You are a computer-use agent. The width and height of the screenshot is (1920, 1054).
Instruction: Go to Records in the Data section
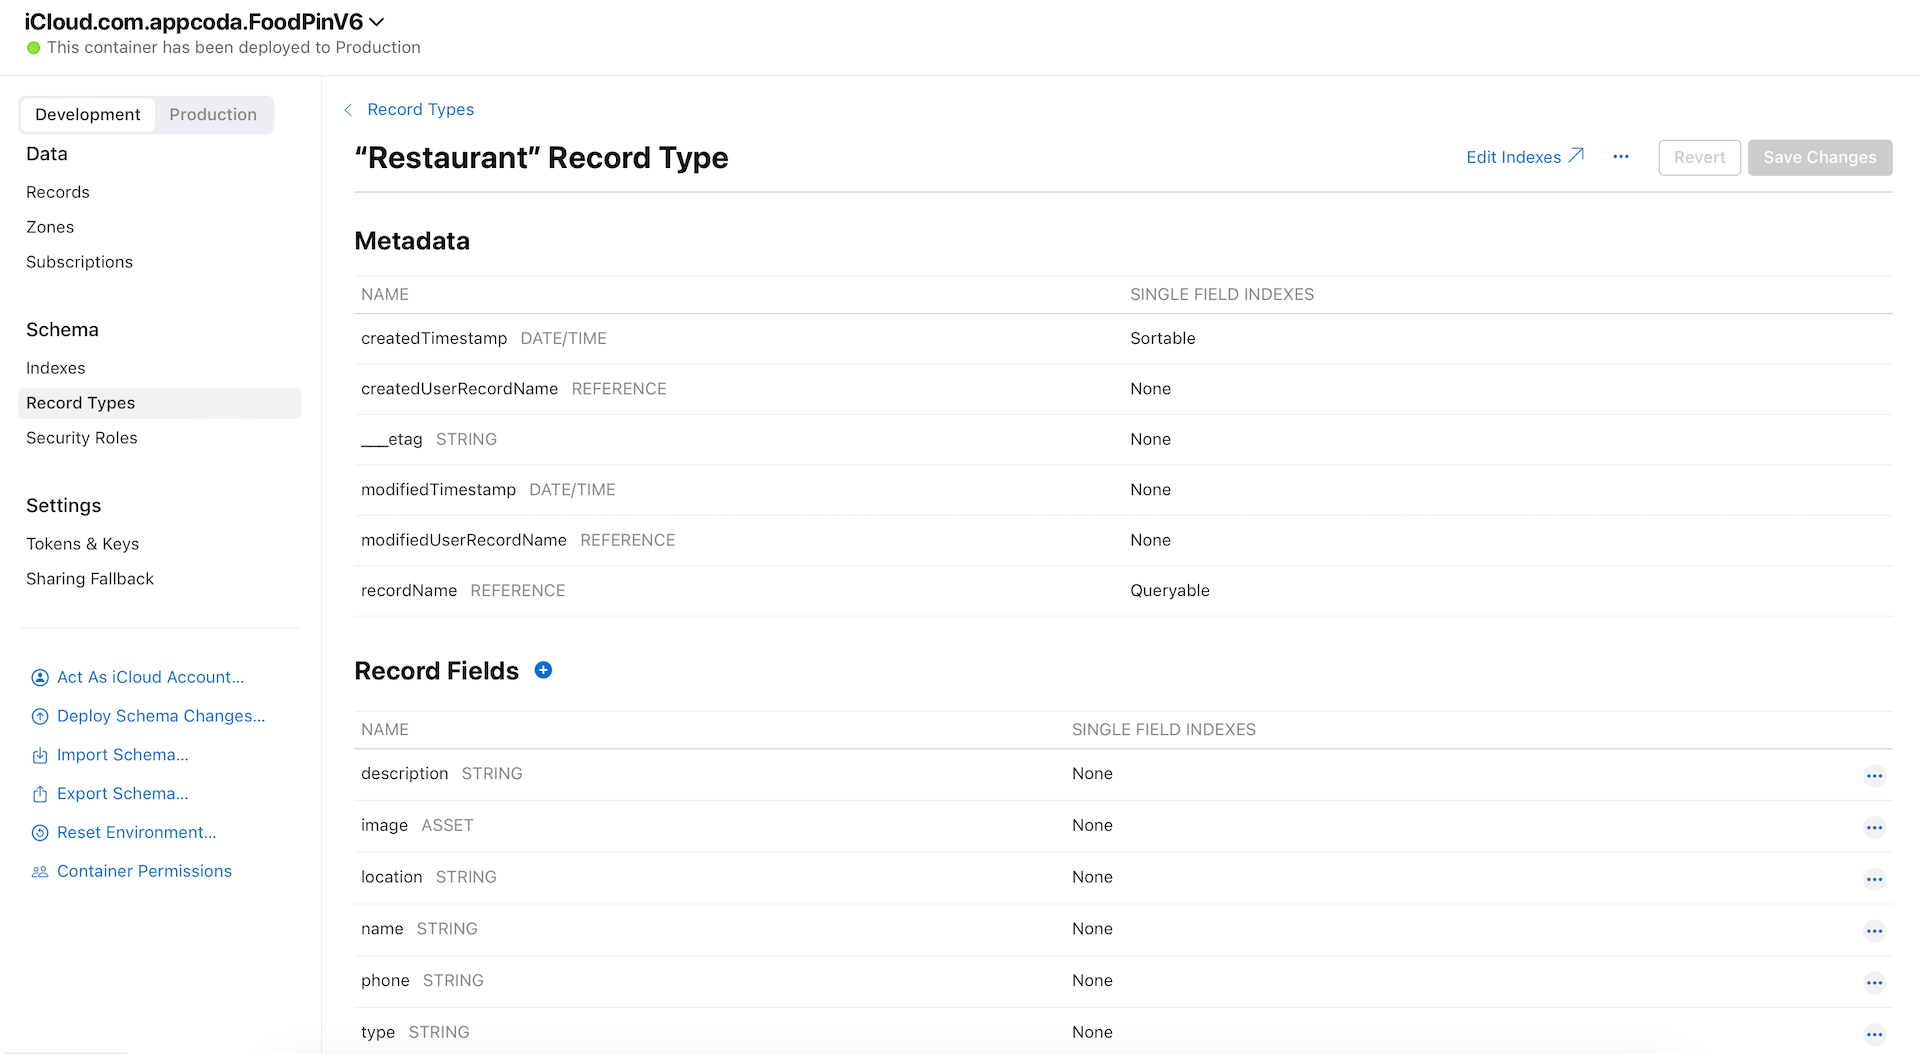pos(58,192)
